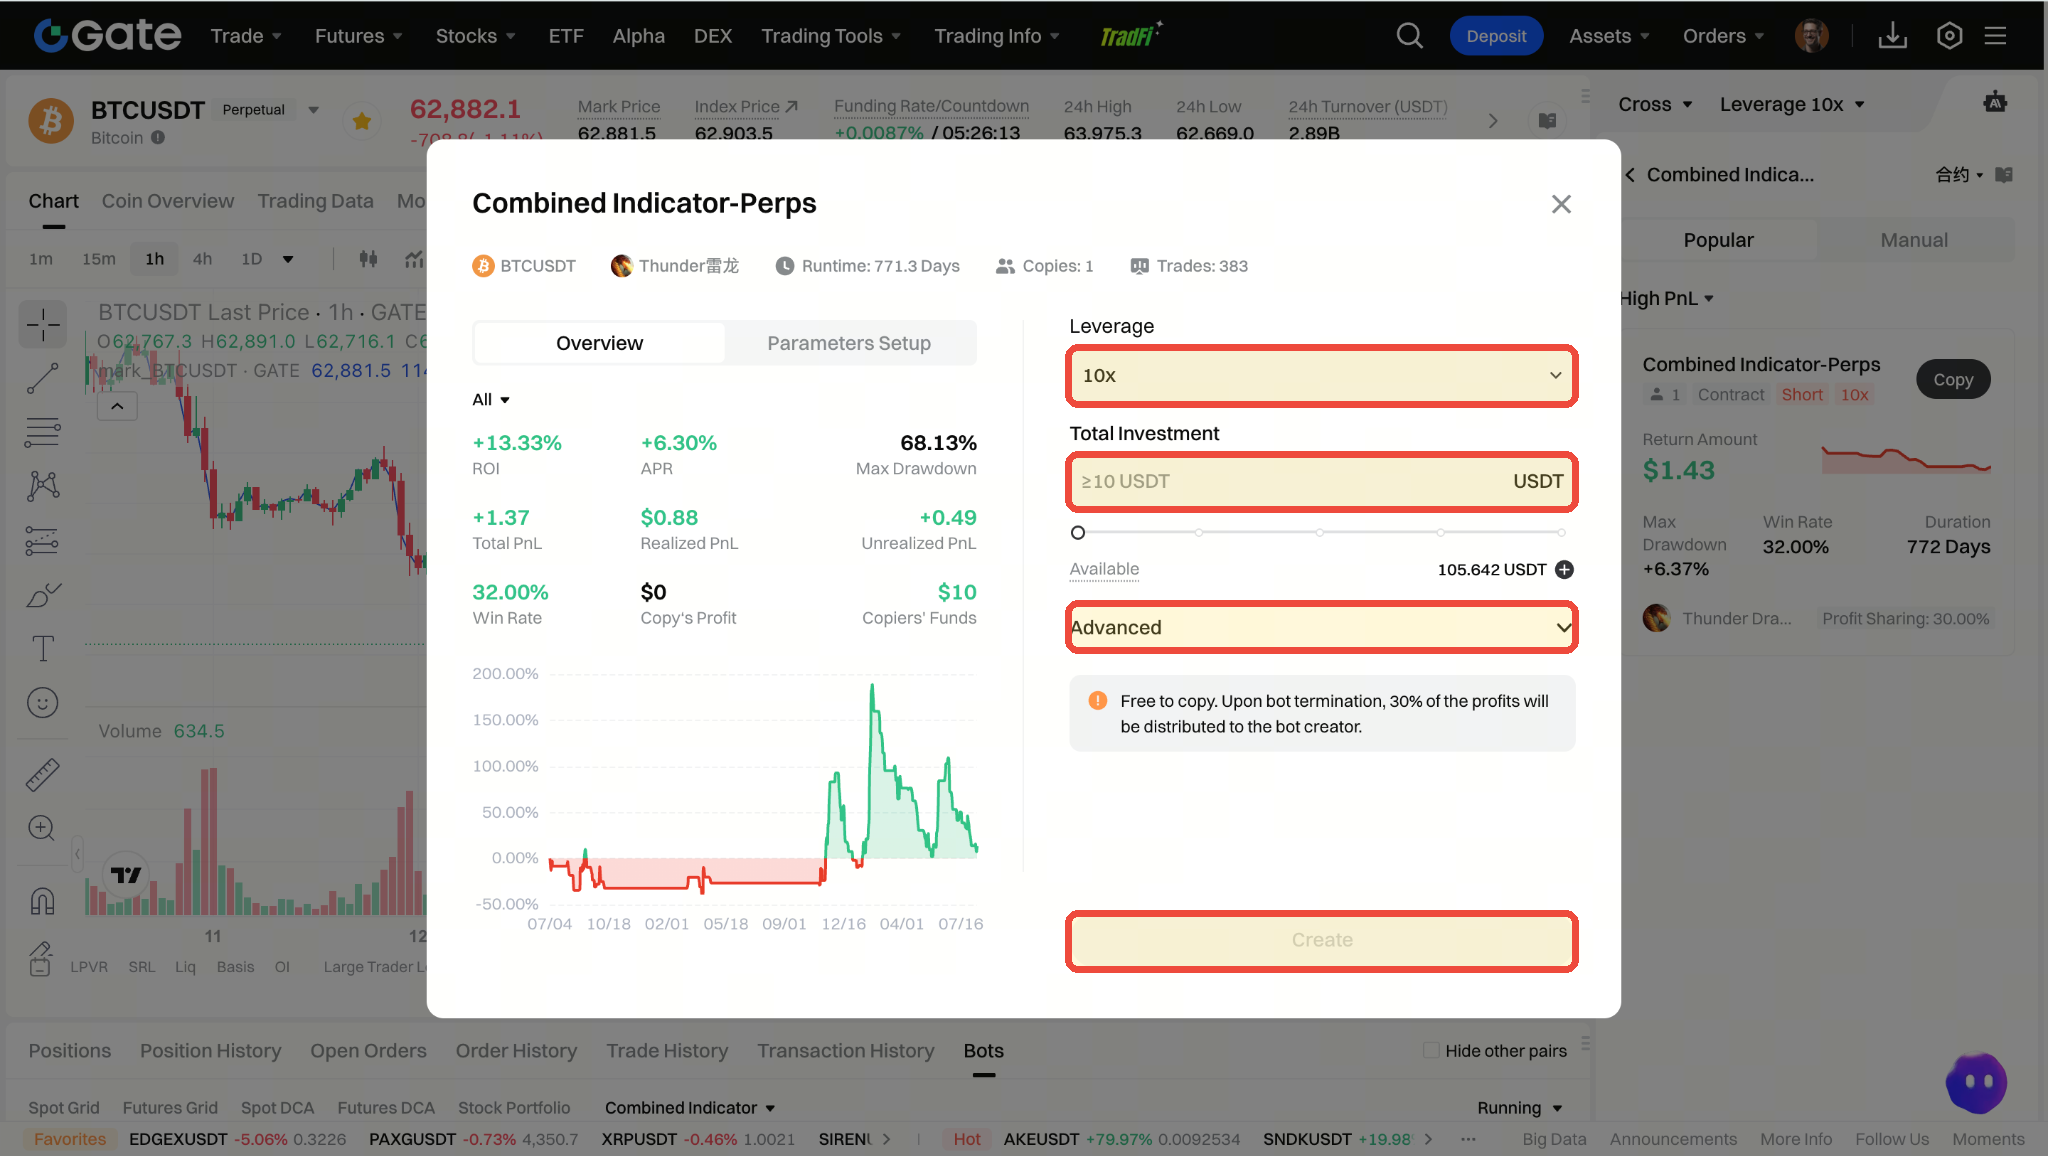The width and height of the screenshot is (2048, 1156).
Task: Open the Leverage 10x dropdown in dialog
Action: [1321, 376]
